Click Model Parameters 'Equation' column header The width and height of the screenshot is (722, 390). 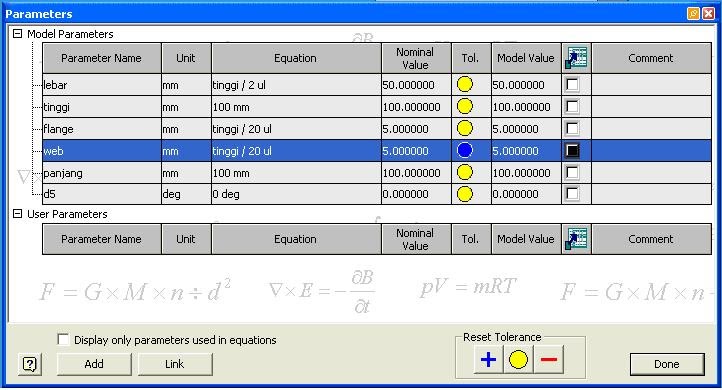tap(296, 58)
